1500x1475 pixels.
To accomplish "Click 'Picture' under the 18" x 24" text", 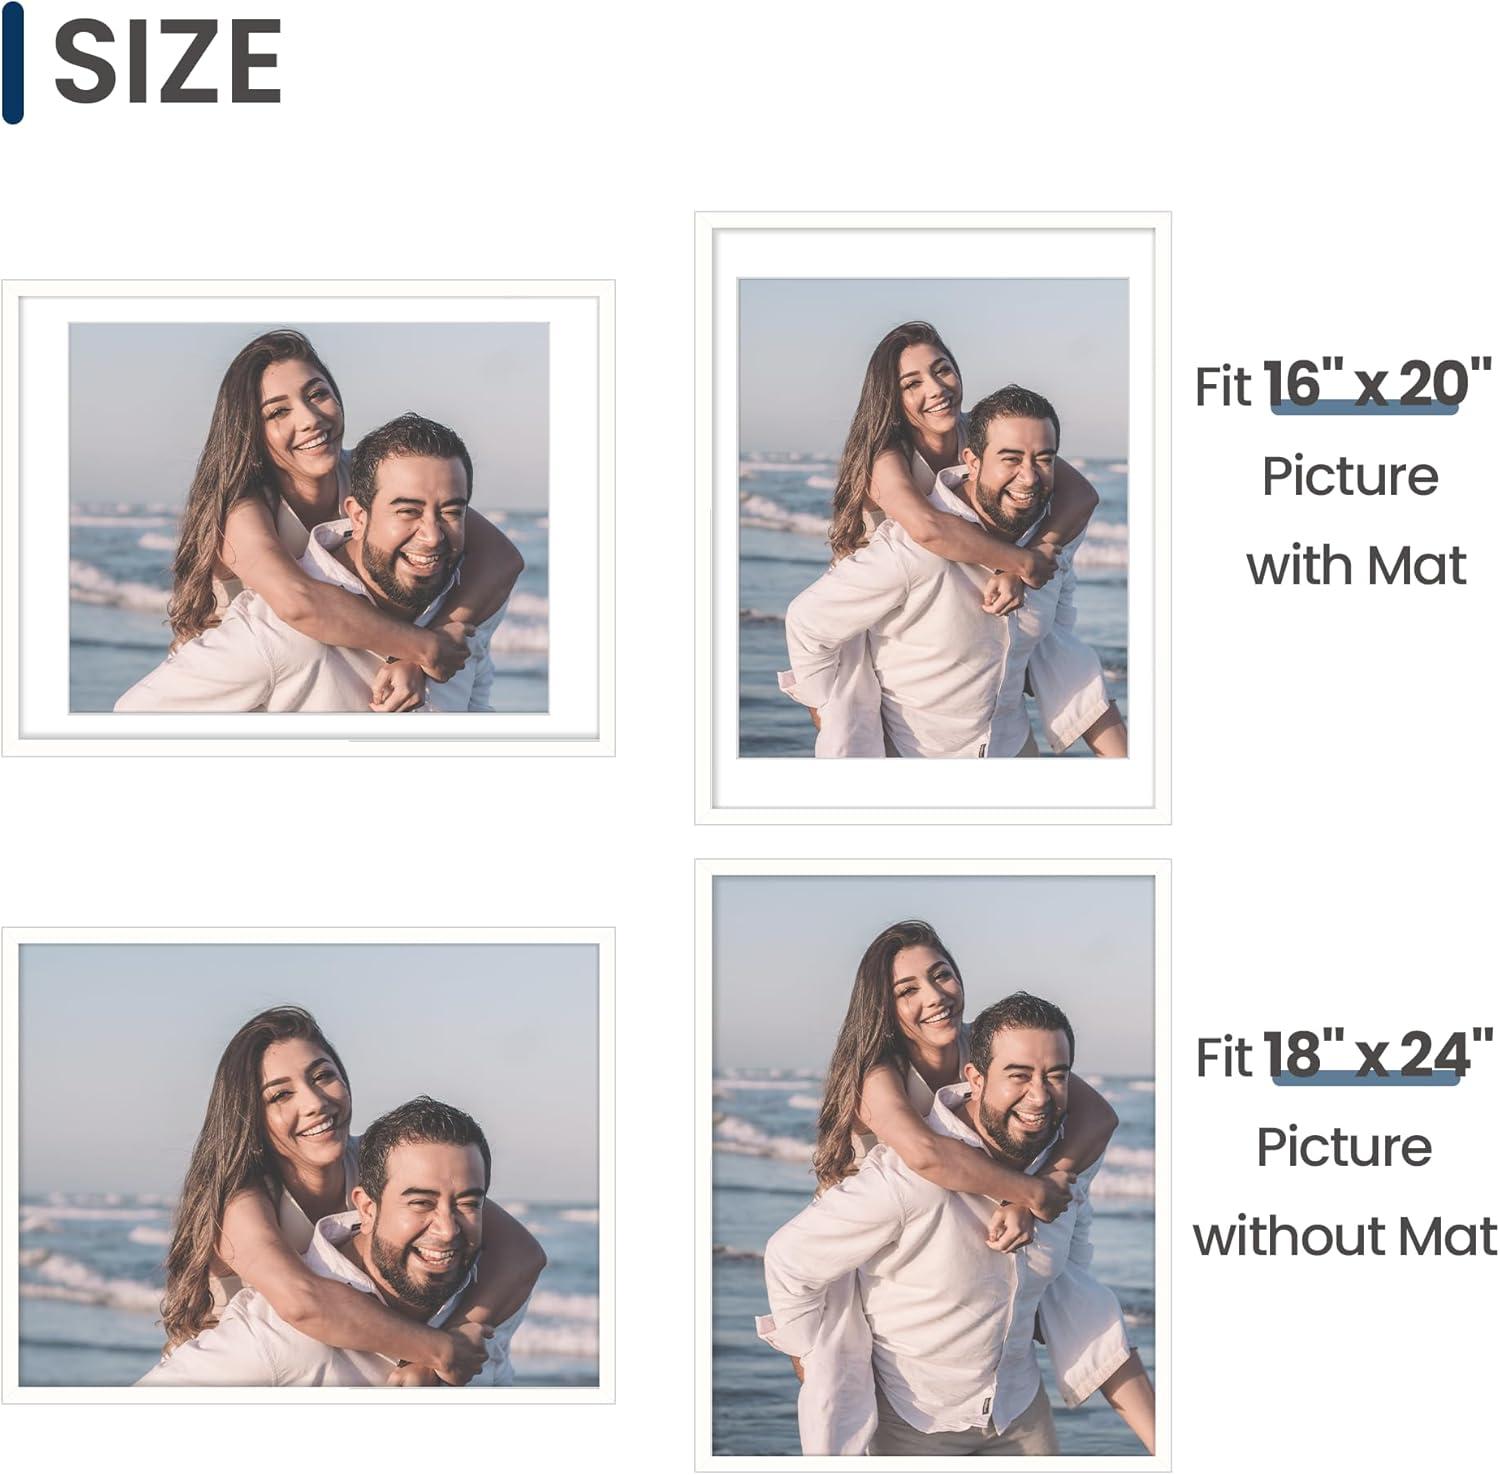I will click(1344, 1147).
